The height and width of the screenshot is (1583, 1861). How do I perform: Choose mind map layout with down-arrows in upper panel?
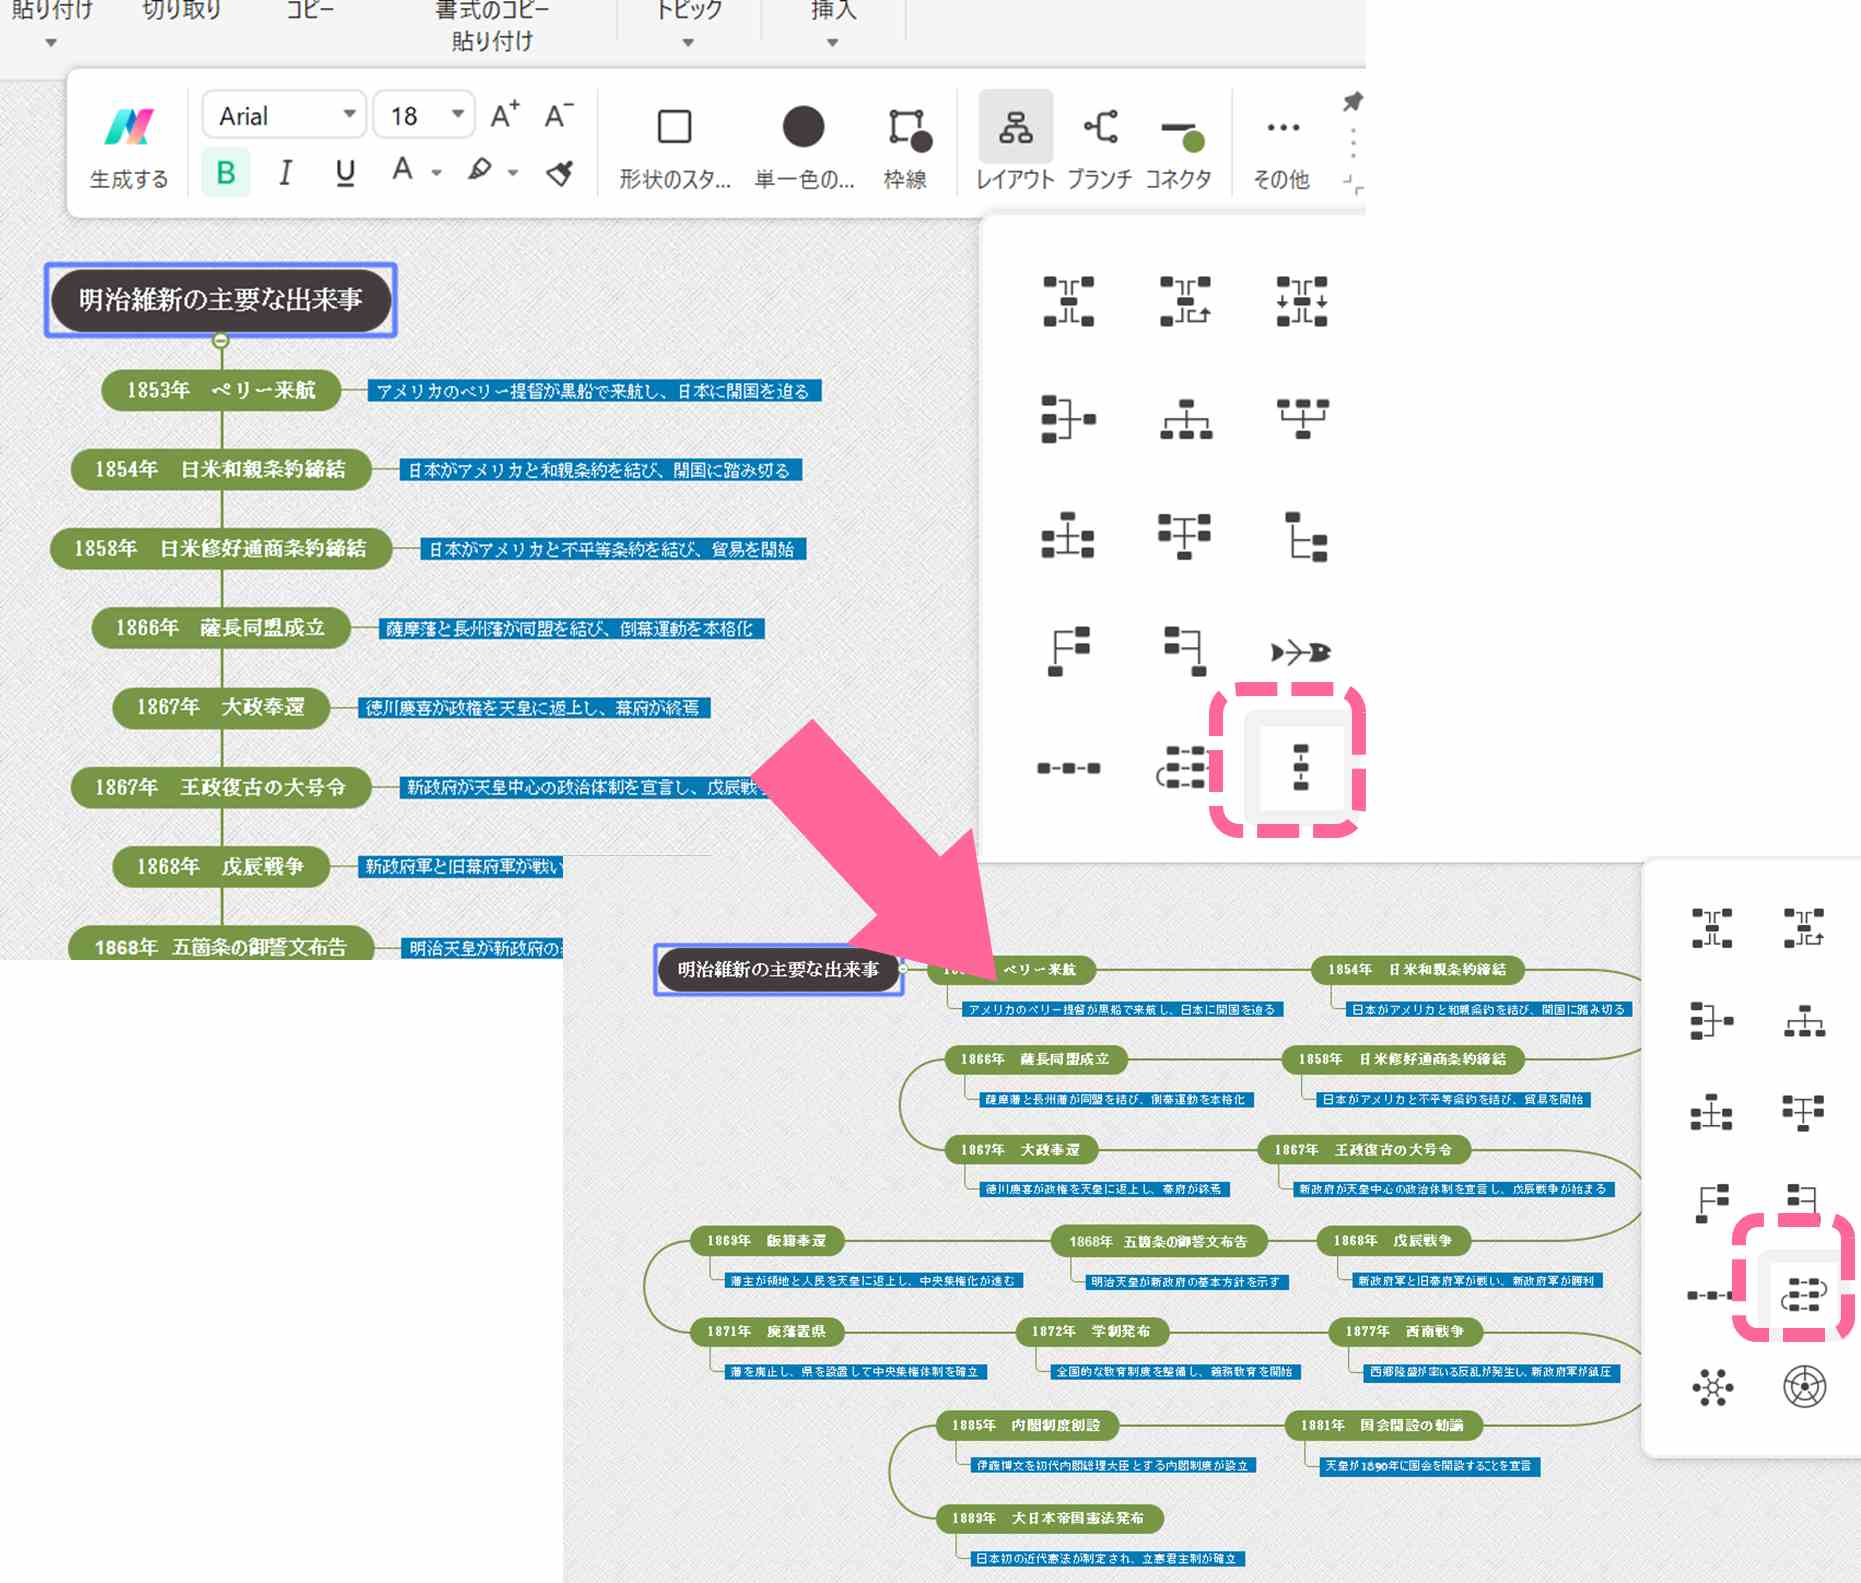(x=1301, y=301)
